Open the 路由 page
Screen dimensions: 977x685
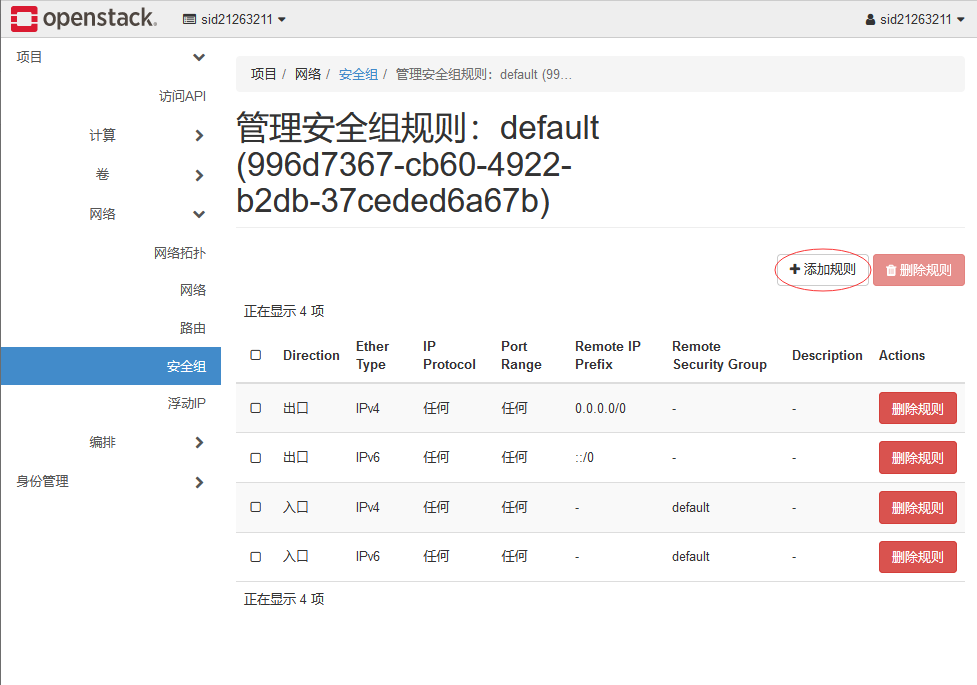pyautogui.click(x=193, y=328)
